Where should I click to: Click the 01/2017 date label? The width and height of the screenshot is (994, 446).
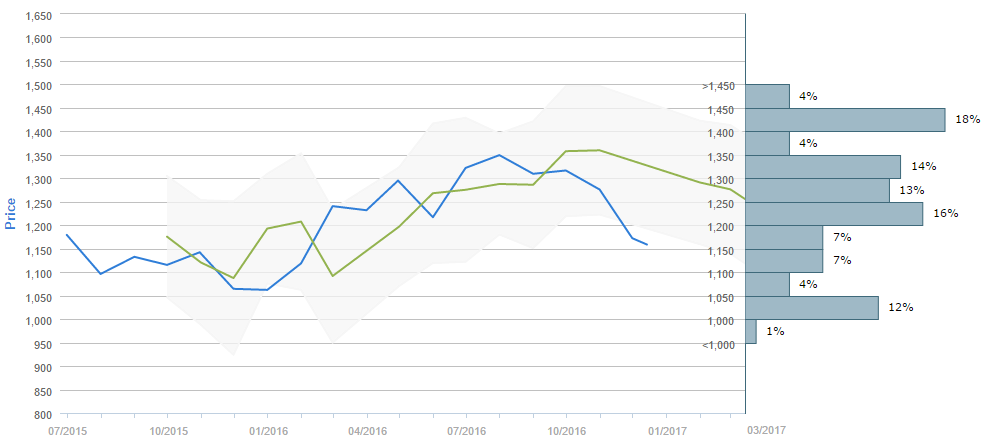pyautogui.click(x=666, y=431)
